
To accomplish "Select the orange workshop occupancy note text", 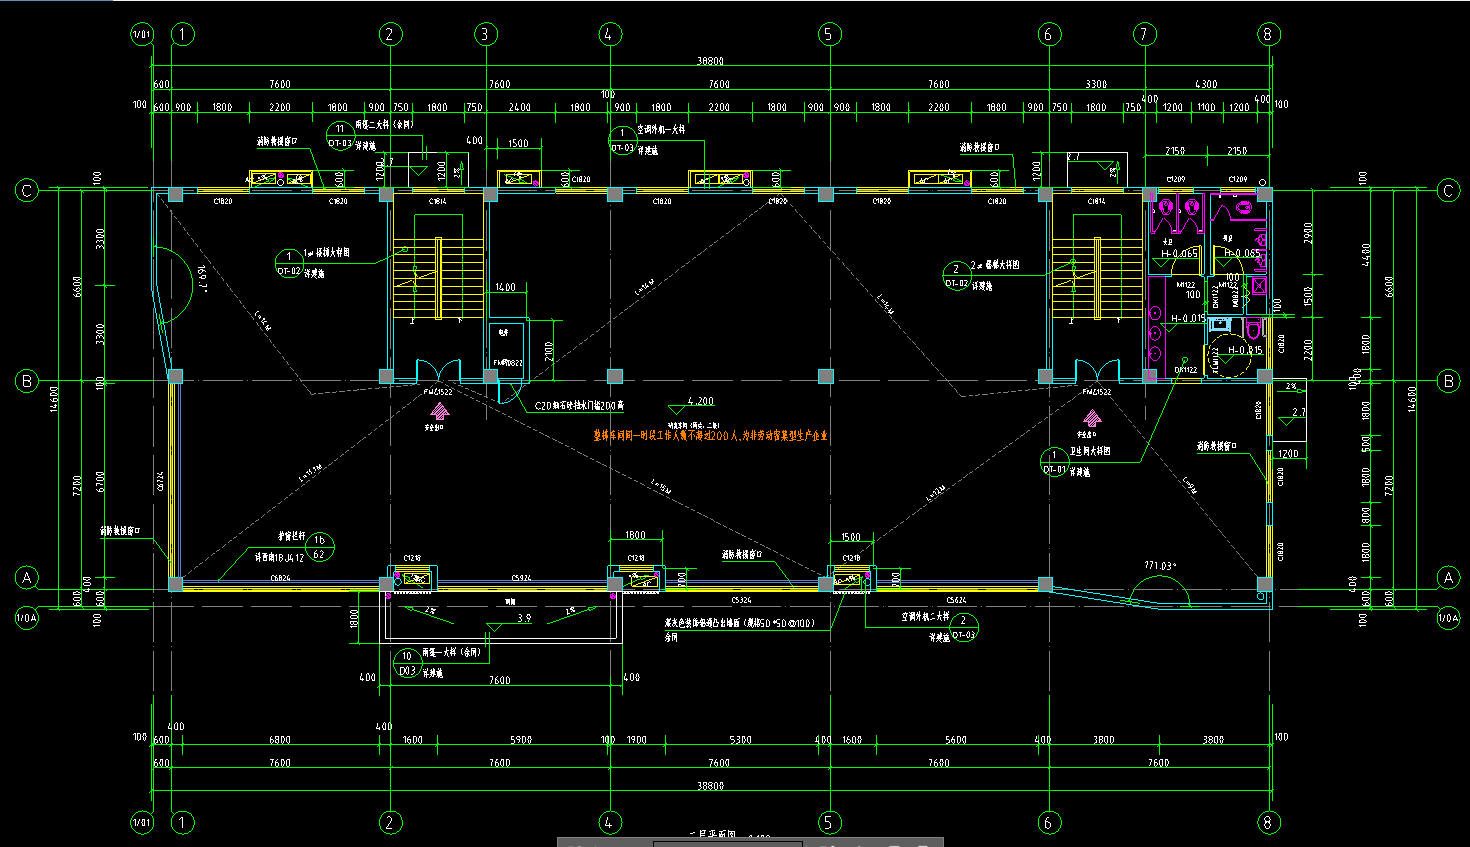I will [x=710, y=436].
